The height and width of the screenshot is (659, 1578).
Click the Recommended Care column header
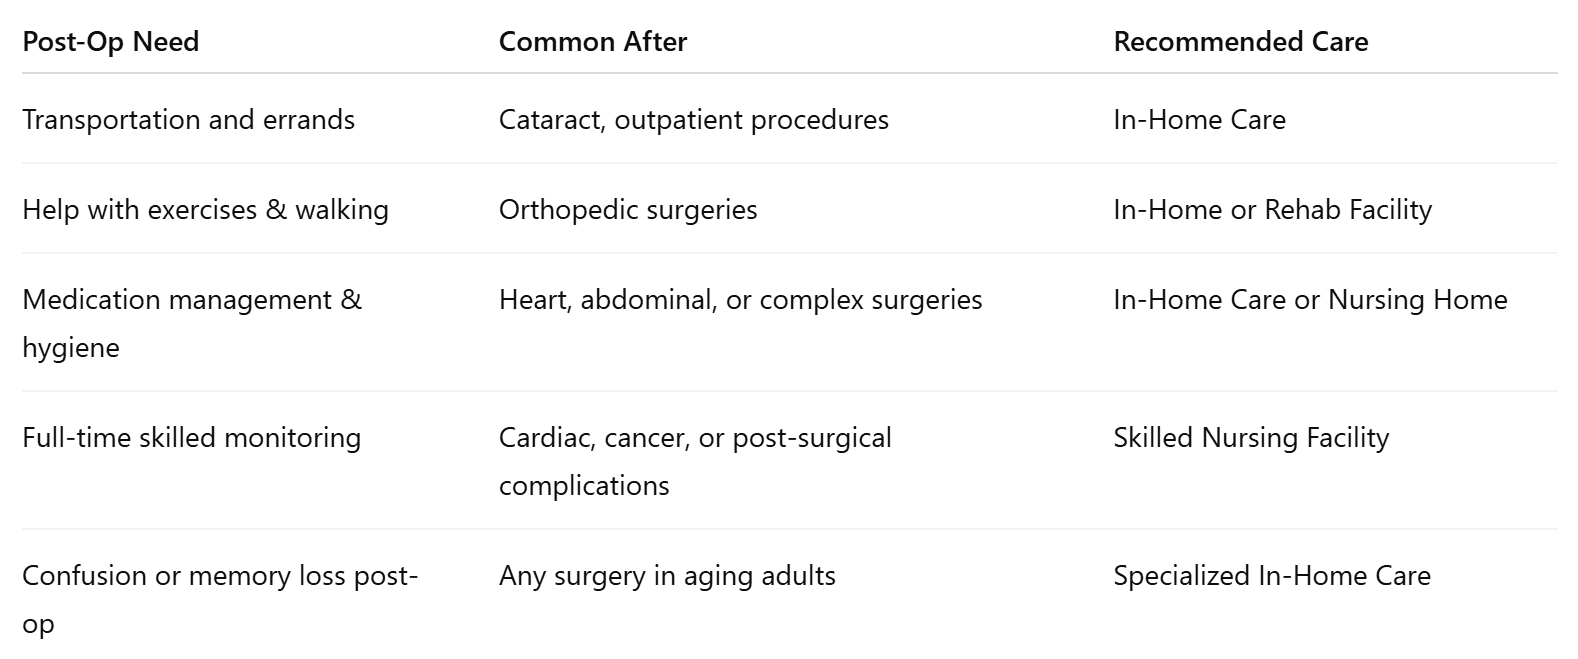[1241, 42]
